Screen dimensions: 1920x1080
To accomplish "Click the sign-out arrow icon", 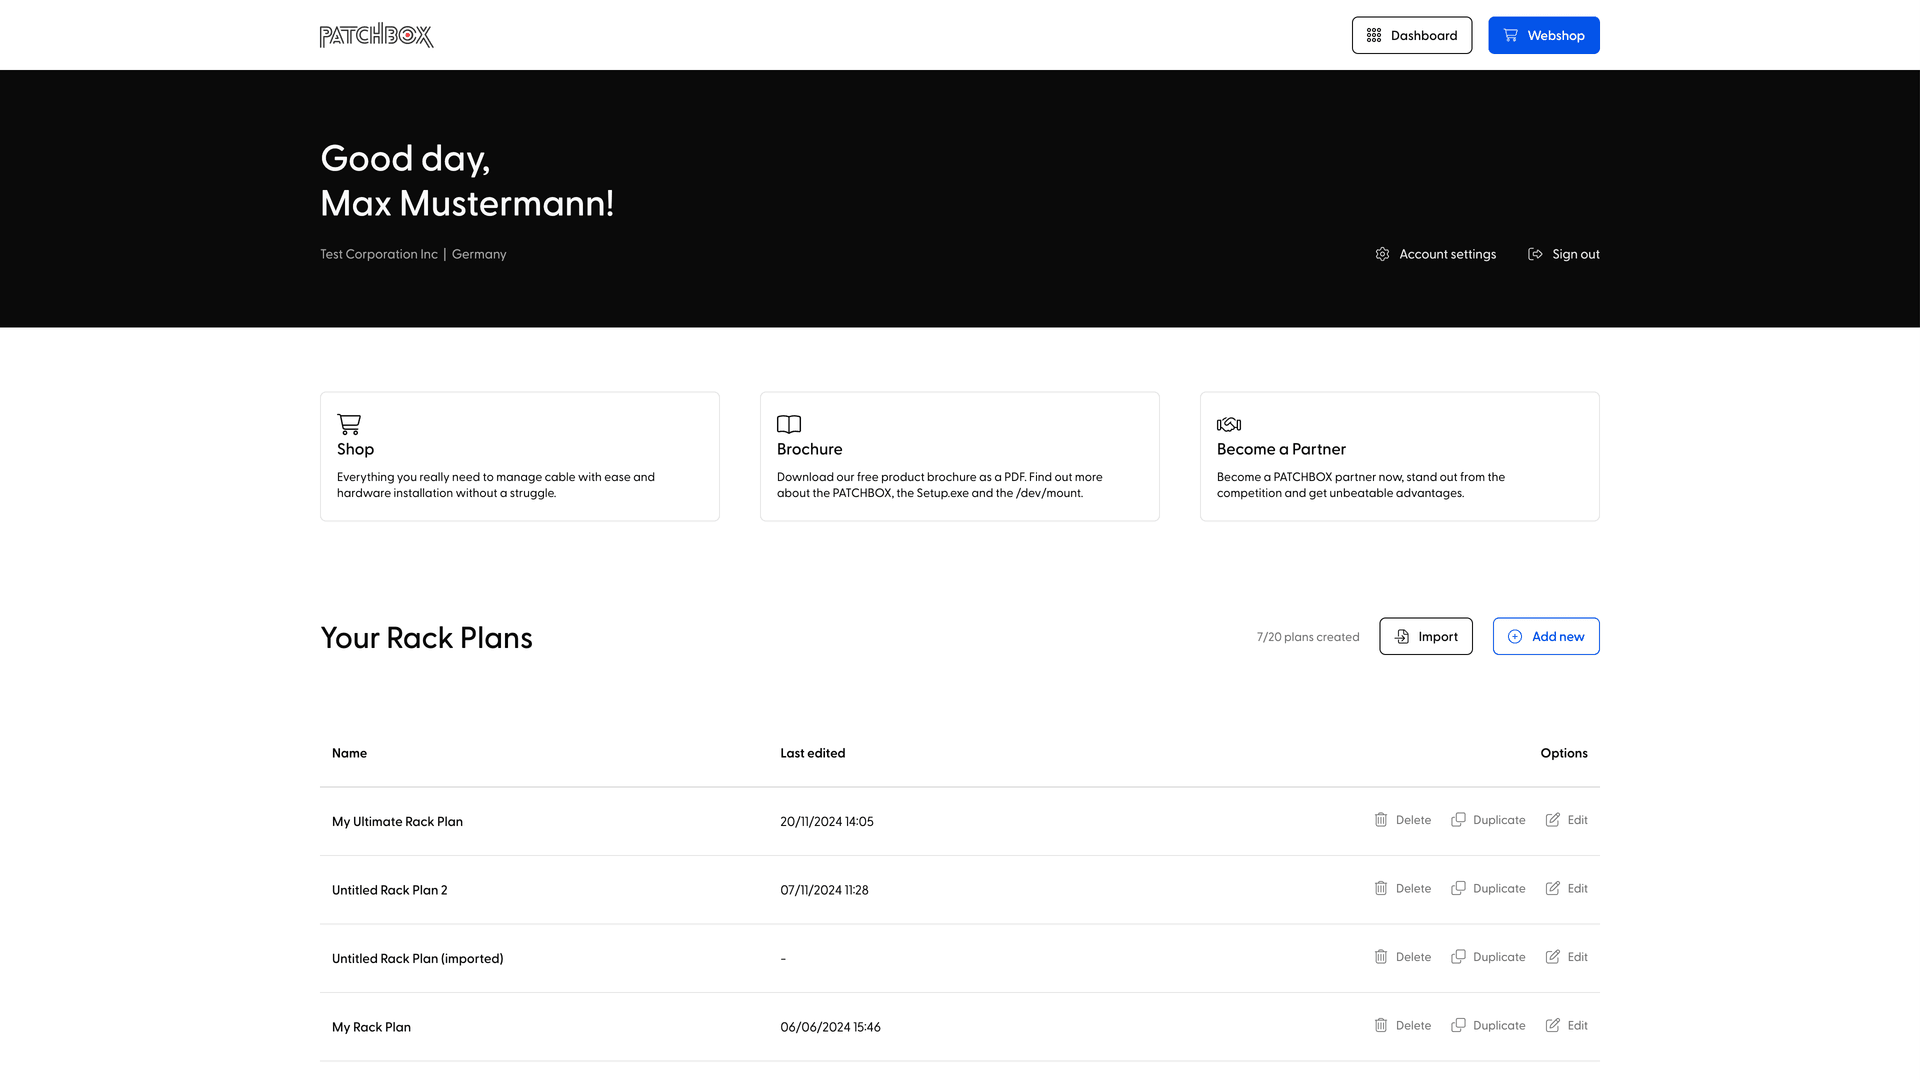I will [1536, 254].
